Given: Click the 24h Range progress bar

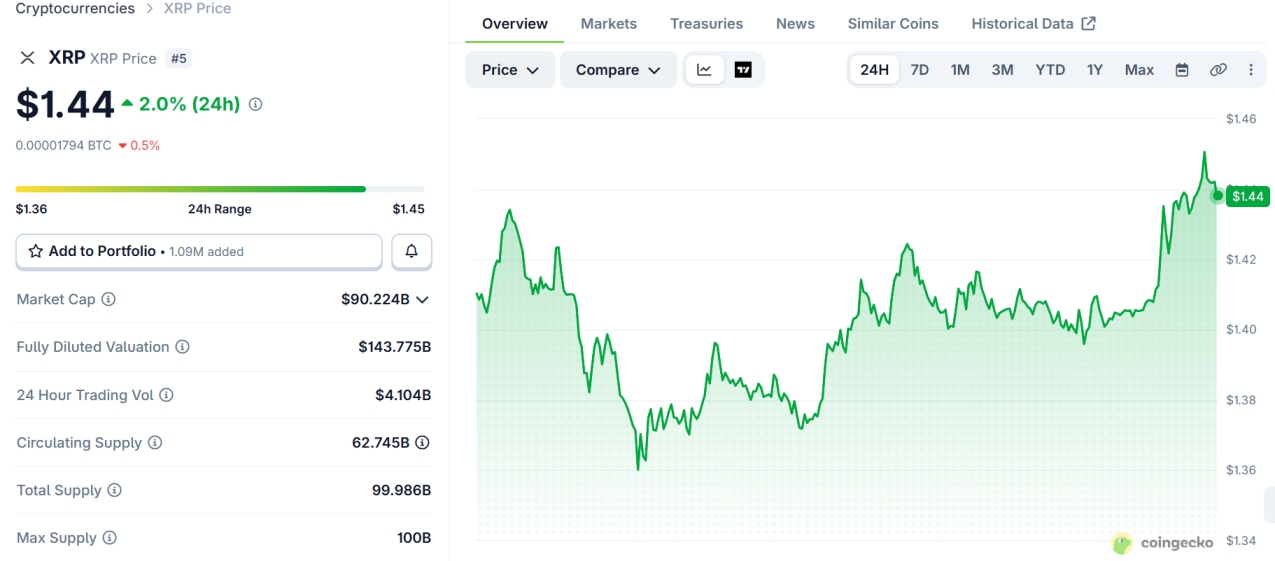Looking at the screenshot, I should [220, 188].
